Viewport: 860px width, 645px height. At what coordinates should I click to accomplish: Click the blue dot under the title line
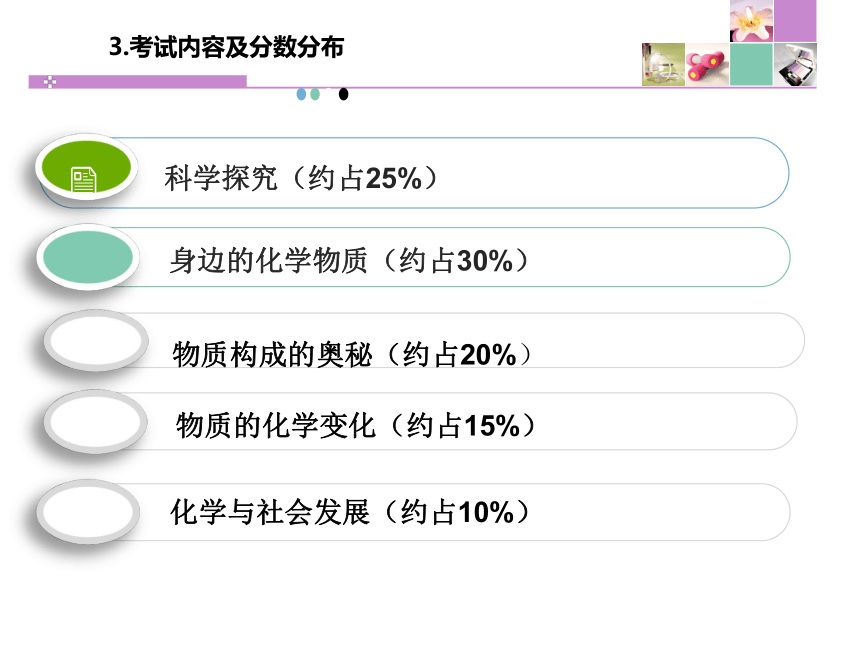[301, 94]
